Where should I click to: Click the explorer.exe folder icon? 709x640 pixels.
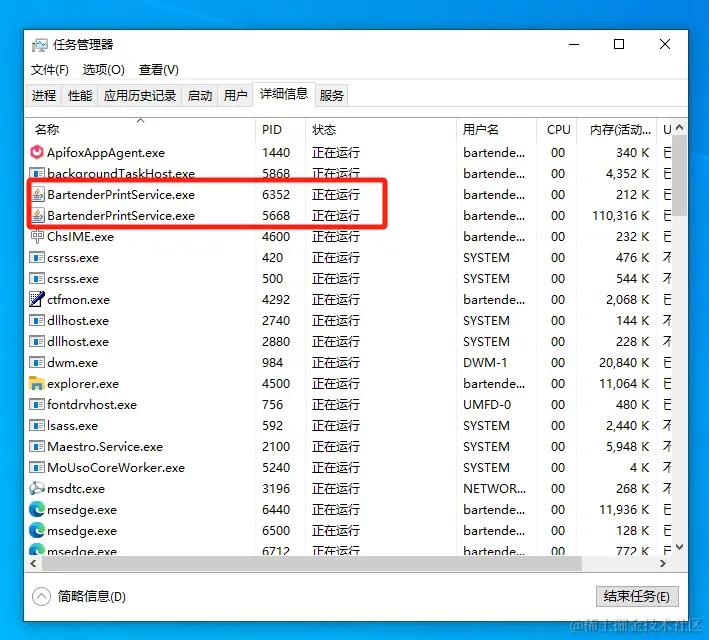click(37, 383)
